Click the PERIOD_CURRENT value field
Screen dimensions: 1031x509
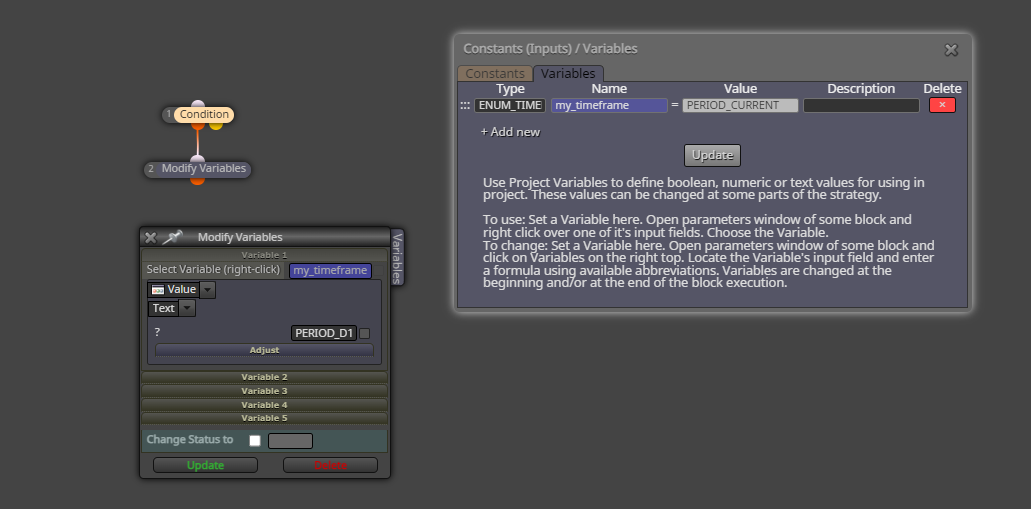point(740,105)
